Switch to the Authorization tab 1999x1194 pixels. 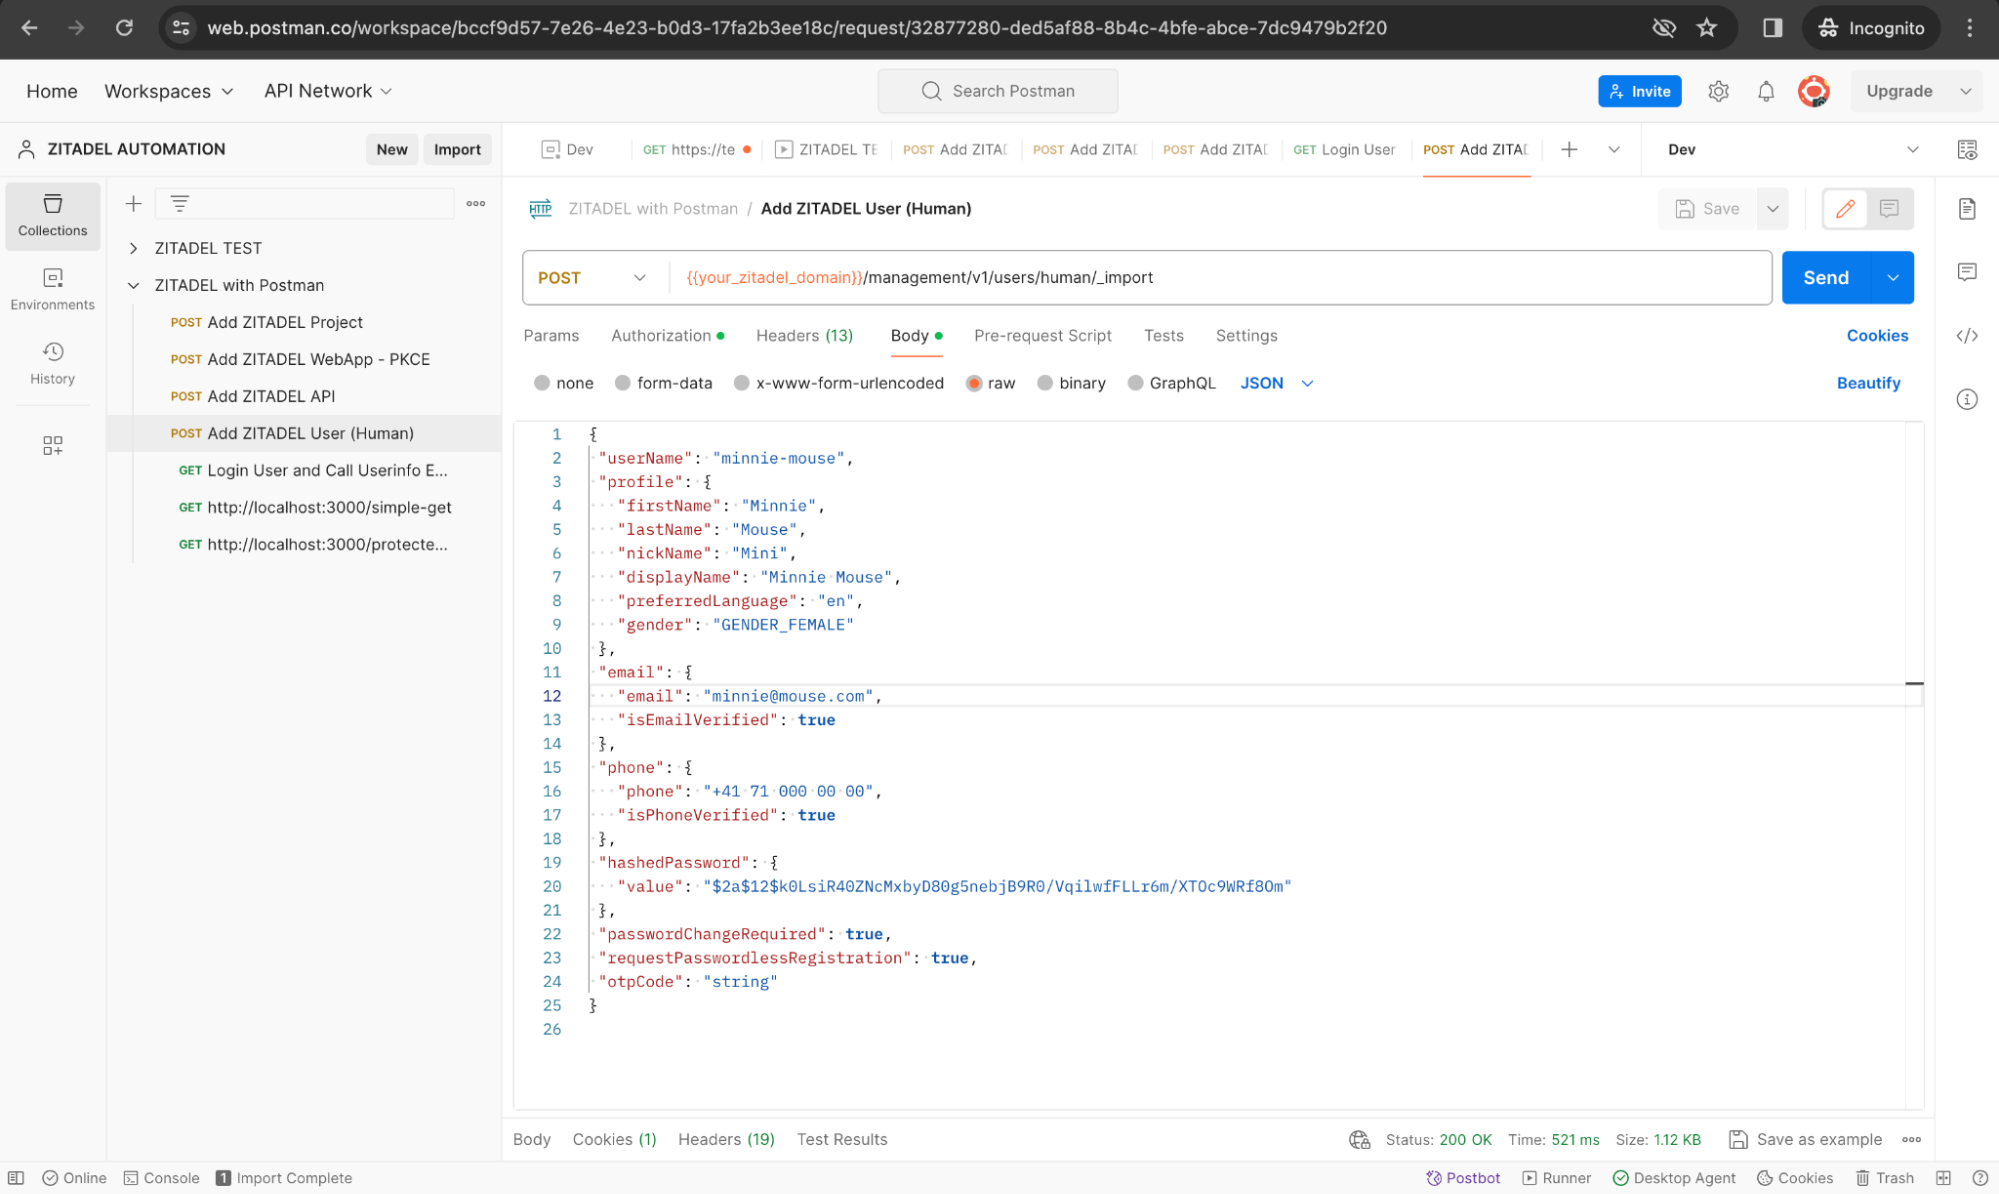pyautogui.click(x=667, y=336)
